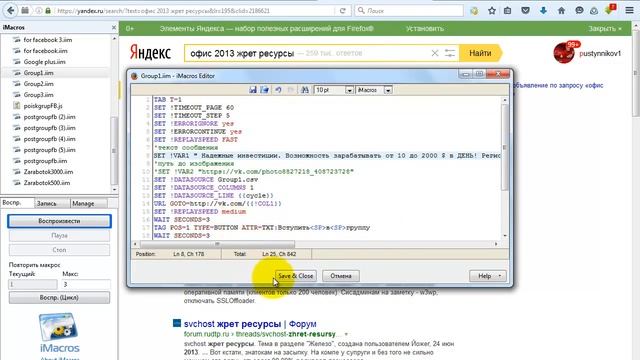Open the chat bubble toolbar icon

(x=579, y=11)
